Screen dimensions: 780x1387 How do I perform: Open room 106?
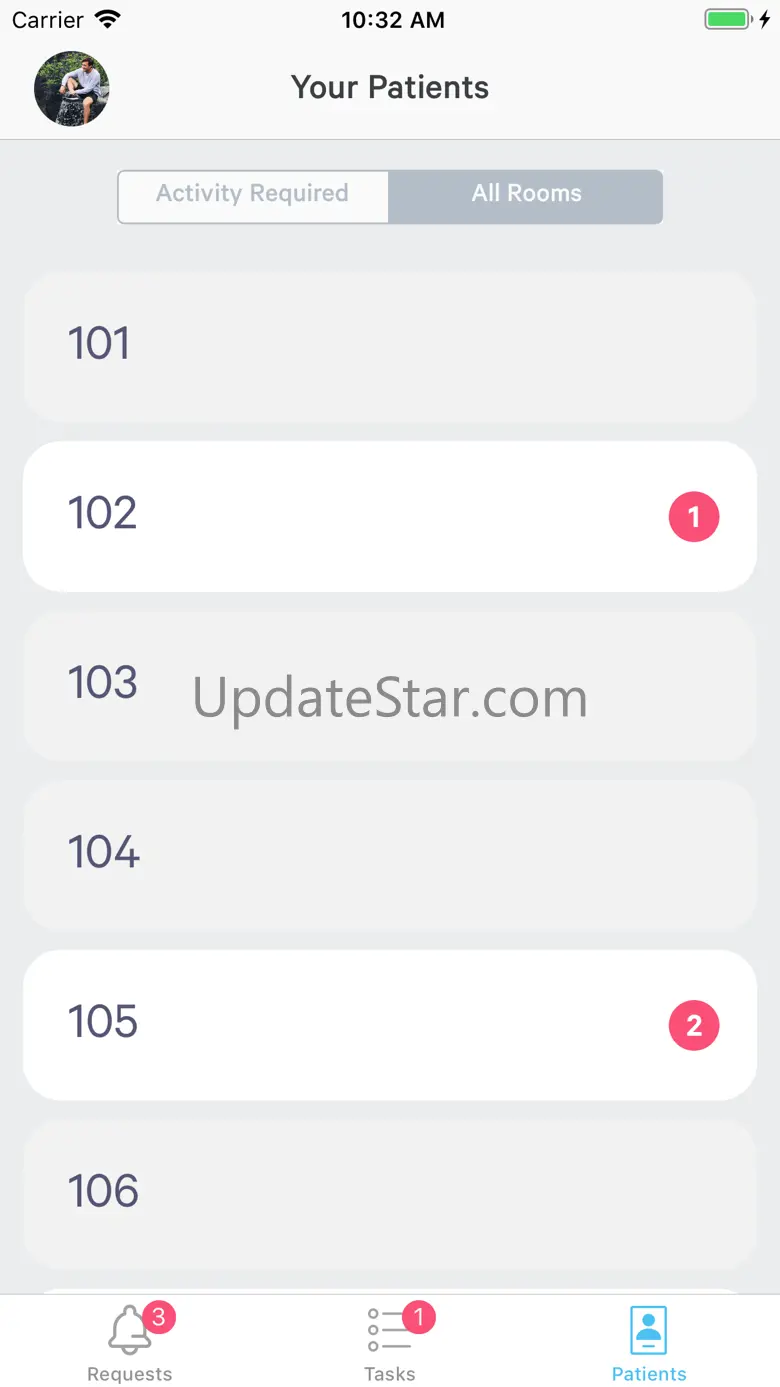tap(390, 1195)
